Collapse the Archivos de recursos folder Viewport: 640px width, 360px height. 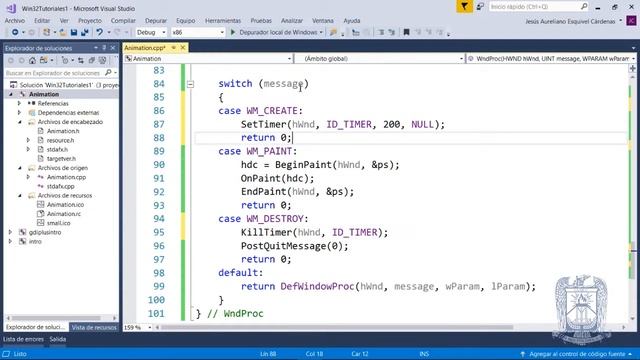coord(20,196)
